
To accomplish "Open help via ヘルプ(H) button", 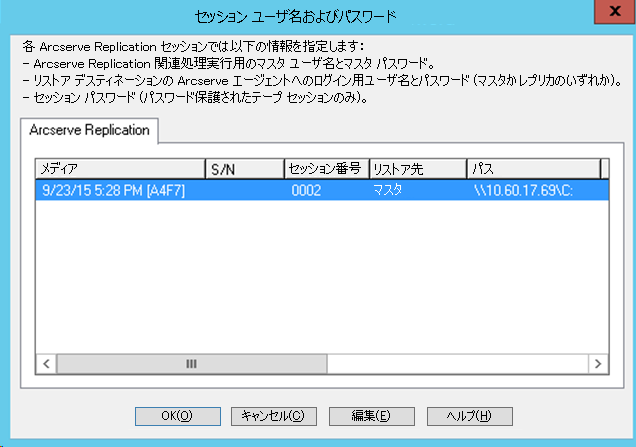I will pos(470,416).
